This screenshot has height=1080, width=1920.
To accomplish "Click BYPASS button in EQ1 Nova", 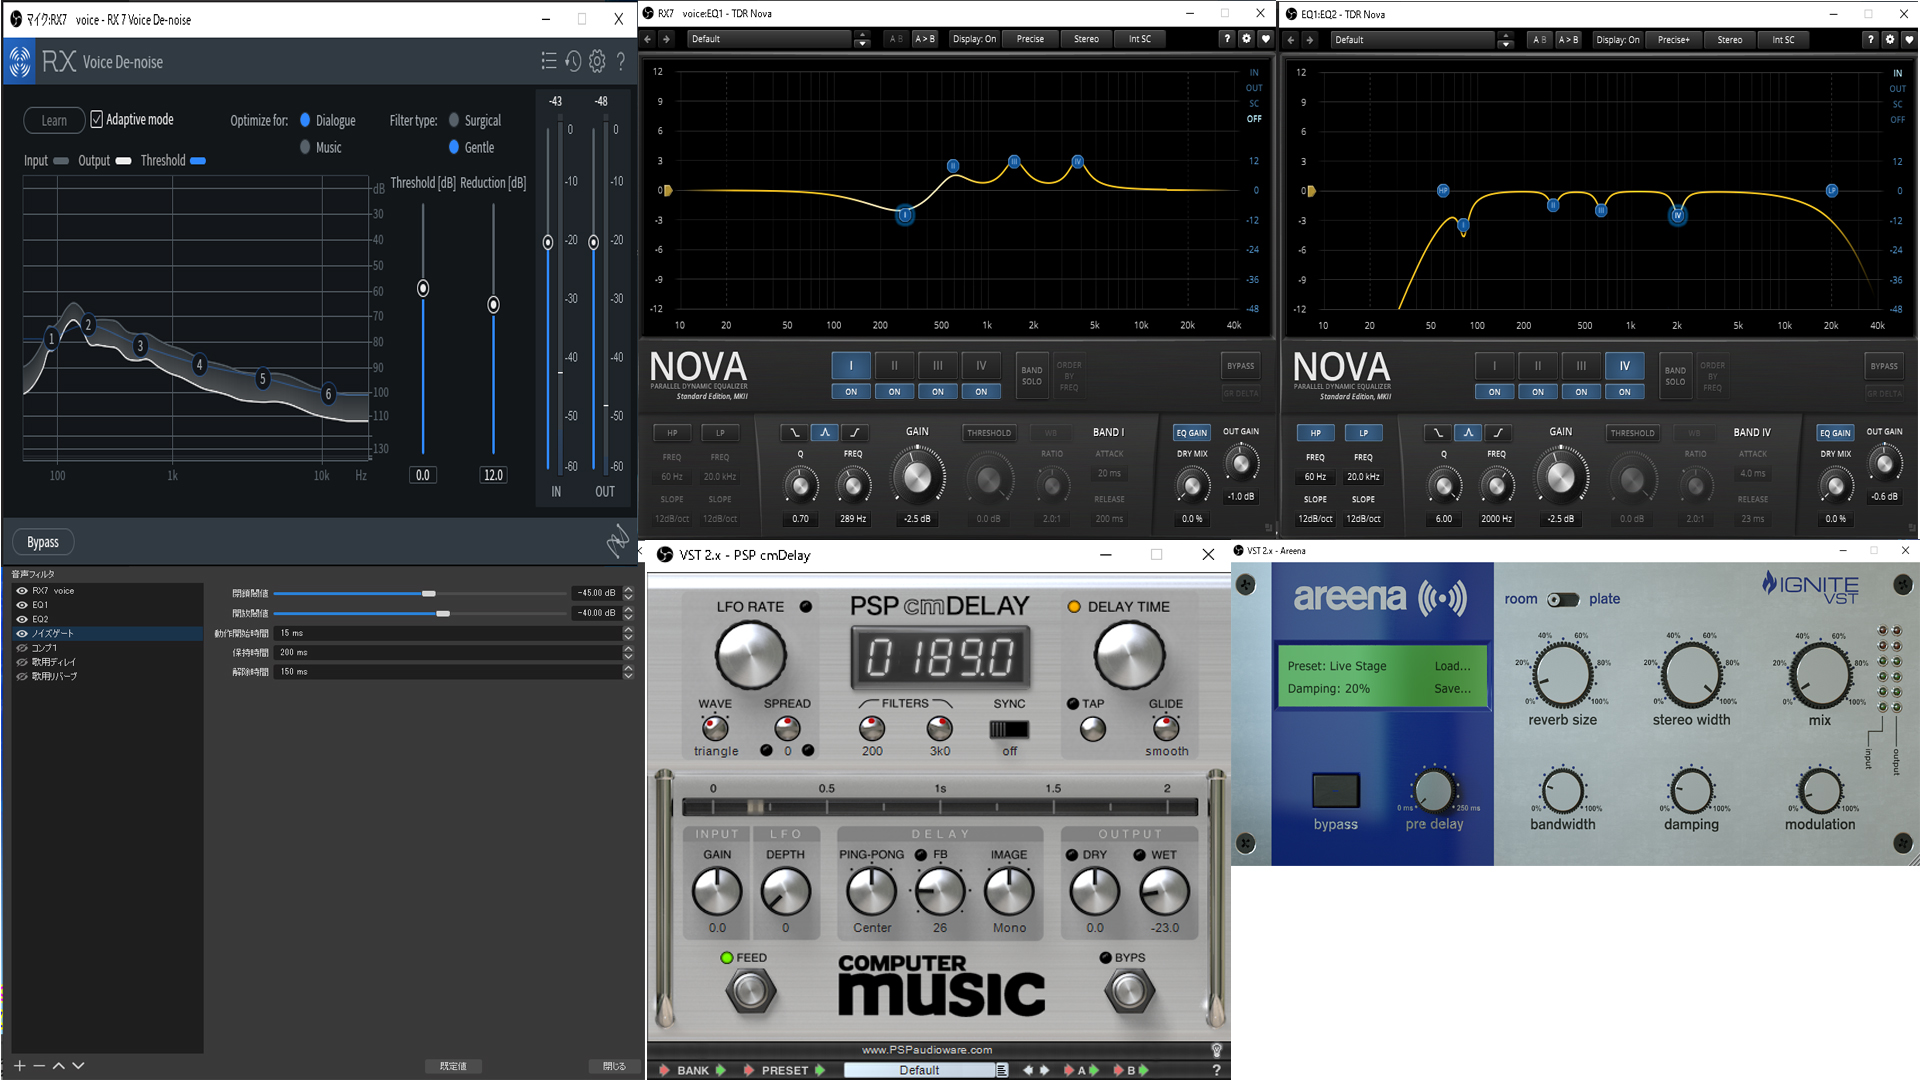I will click(x=1240, y=366).
